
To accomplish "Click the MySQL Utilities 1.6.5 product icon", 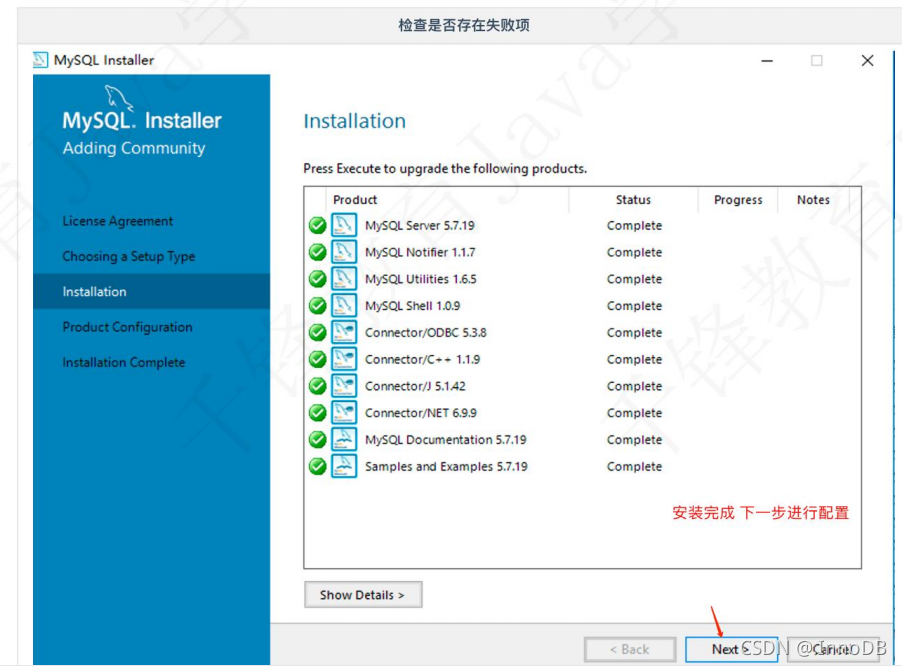I will (x=344, y=279).
